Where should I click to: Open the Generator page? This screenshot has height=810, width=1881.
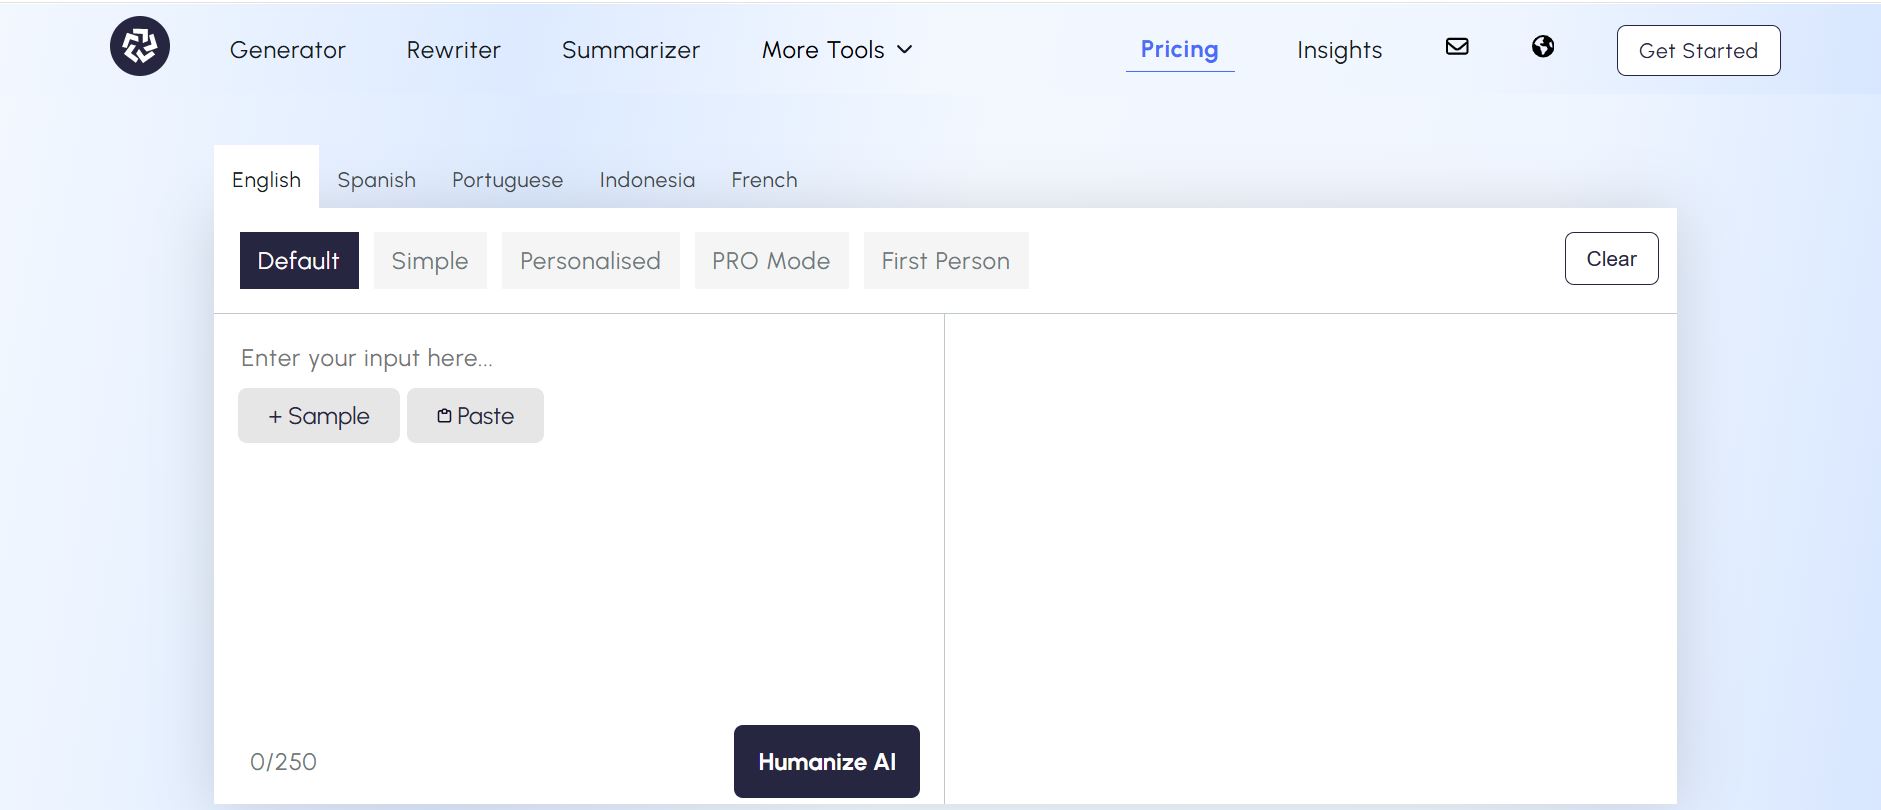(x=287, y=50)
